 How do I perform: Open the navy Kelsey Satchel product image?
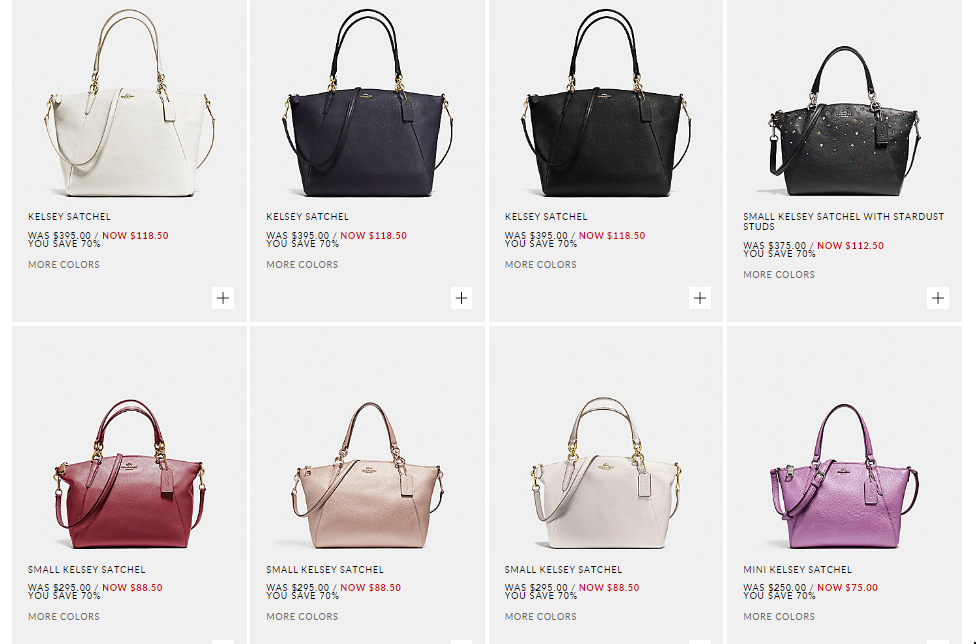[x=368, y=103]
